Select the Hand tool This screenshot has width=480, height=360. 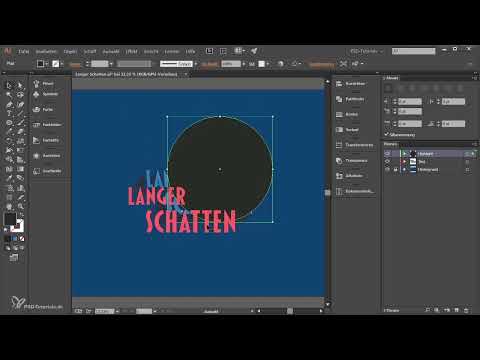[9, 206]
